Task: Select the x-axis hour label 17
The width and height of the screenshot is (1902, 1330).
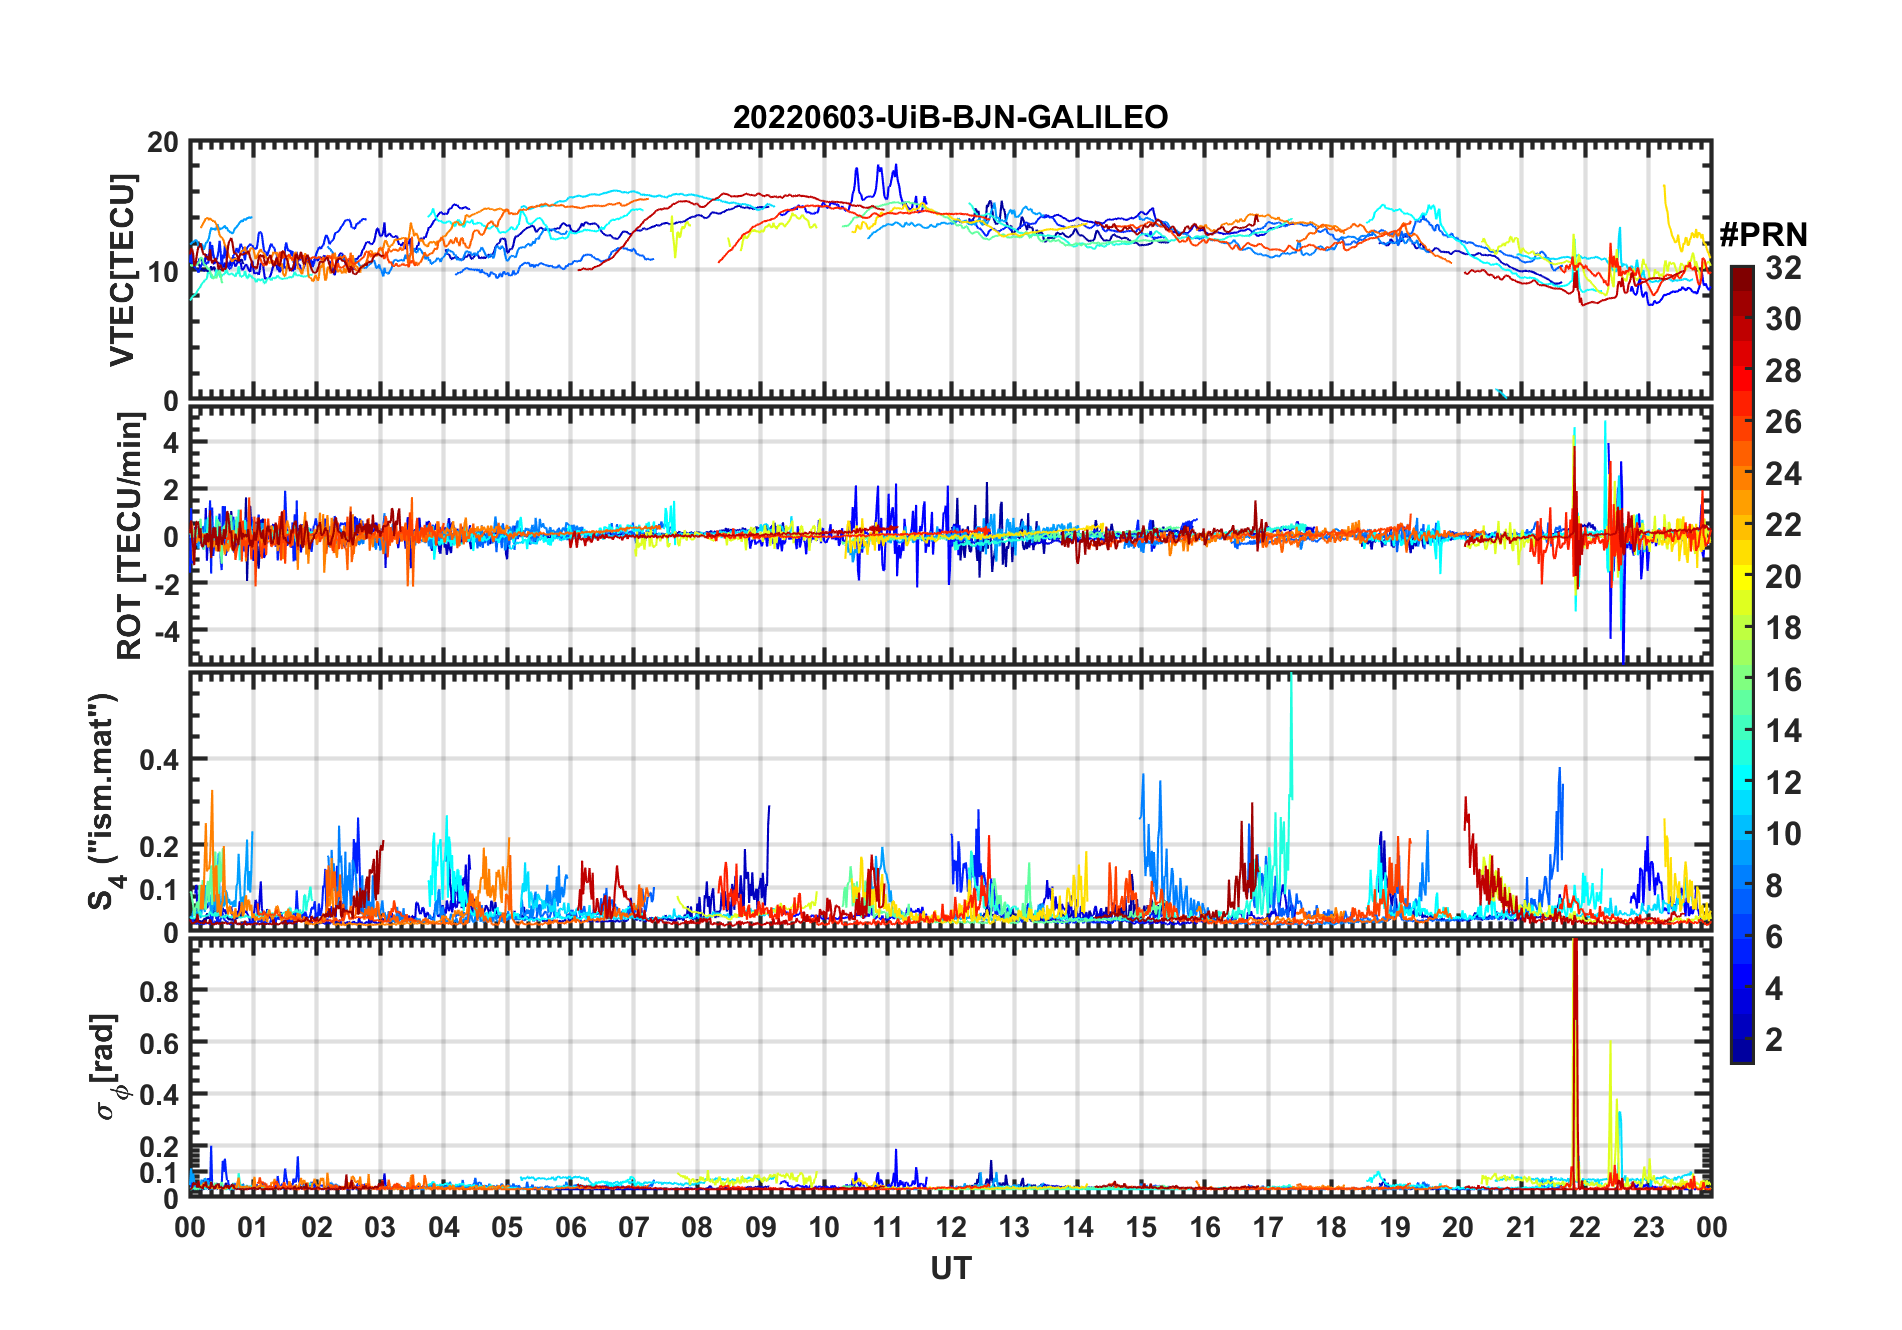Action: point(1268,1227)
